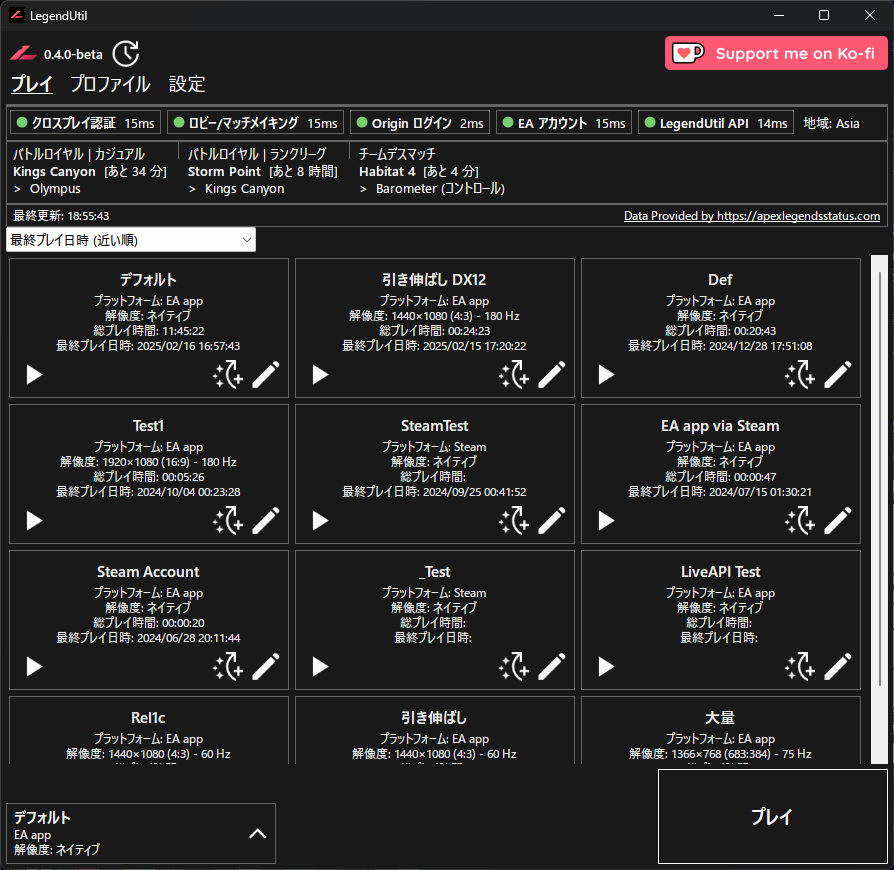Image resolution: width=894 pixels, height=870 pixels.
Task: Create shortcut for the SteamTest profile
Action: 514,521
